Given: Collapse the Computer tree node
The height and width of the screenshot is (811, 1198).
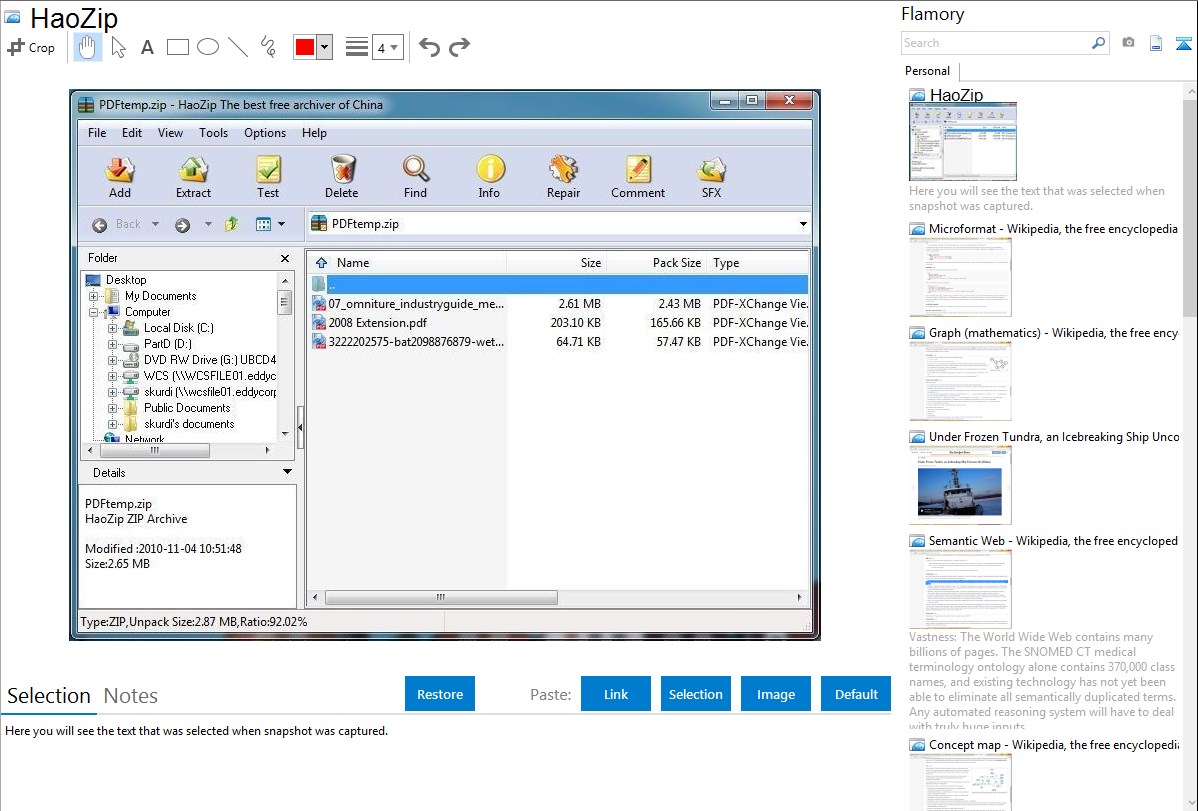Looking at the screenshot, I should click(93, 313).
